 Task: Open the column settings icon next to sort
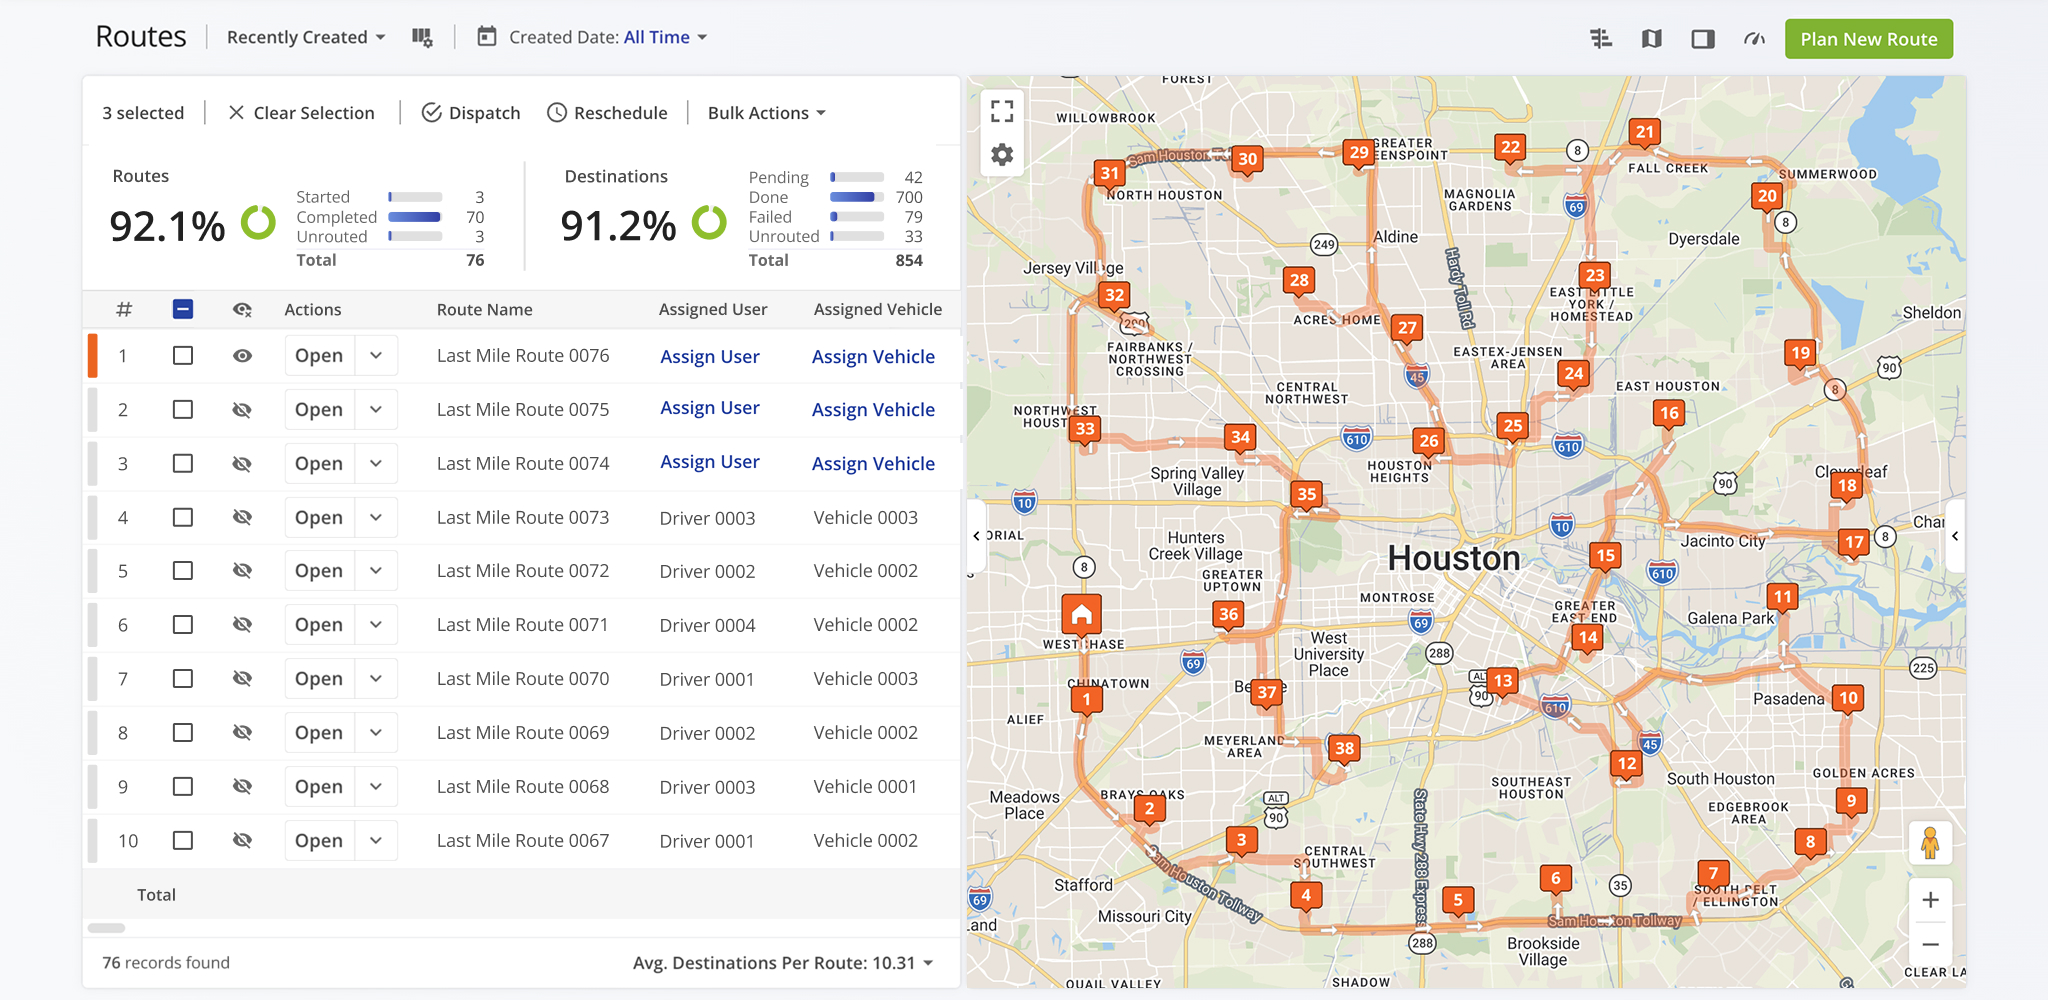(422, 36)
